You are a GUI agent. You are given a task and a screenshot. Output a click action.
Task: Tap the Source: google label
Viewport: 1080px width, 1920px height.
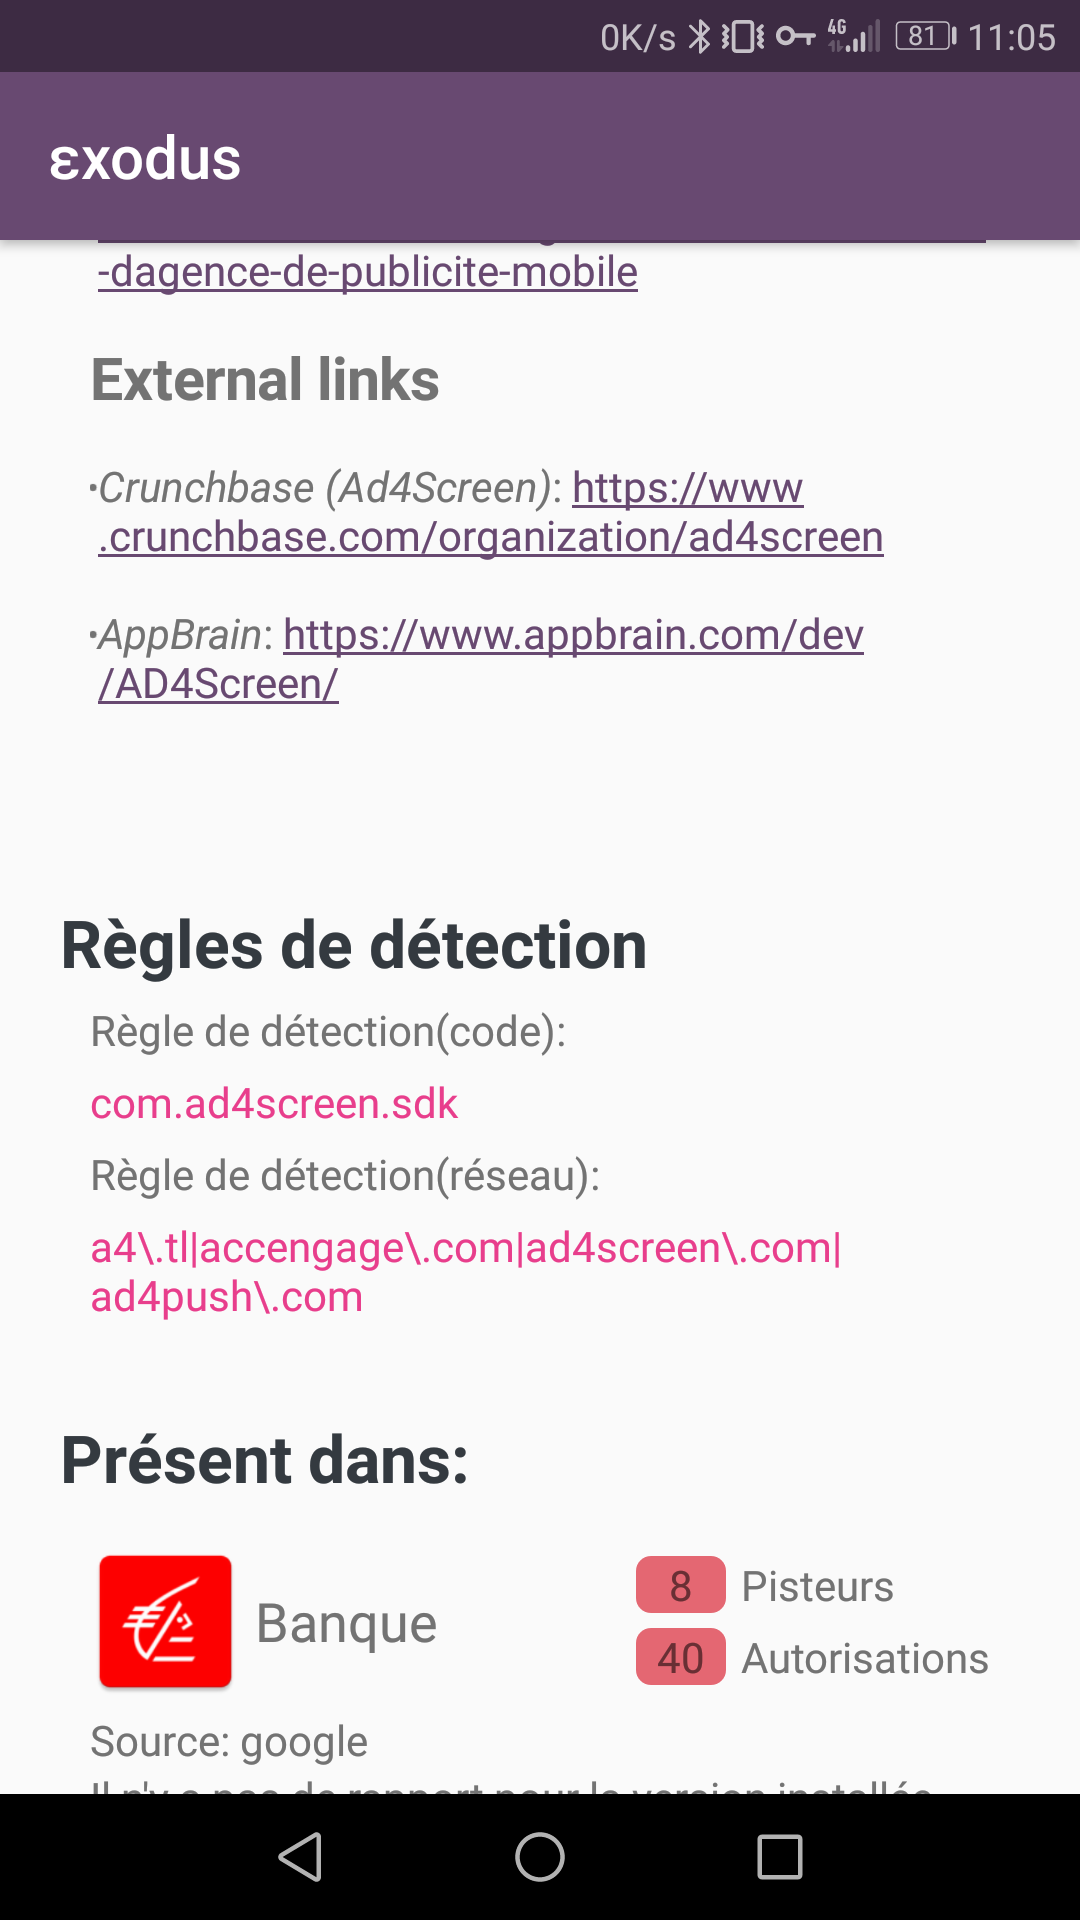point(229,1741)
